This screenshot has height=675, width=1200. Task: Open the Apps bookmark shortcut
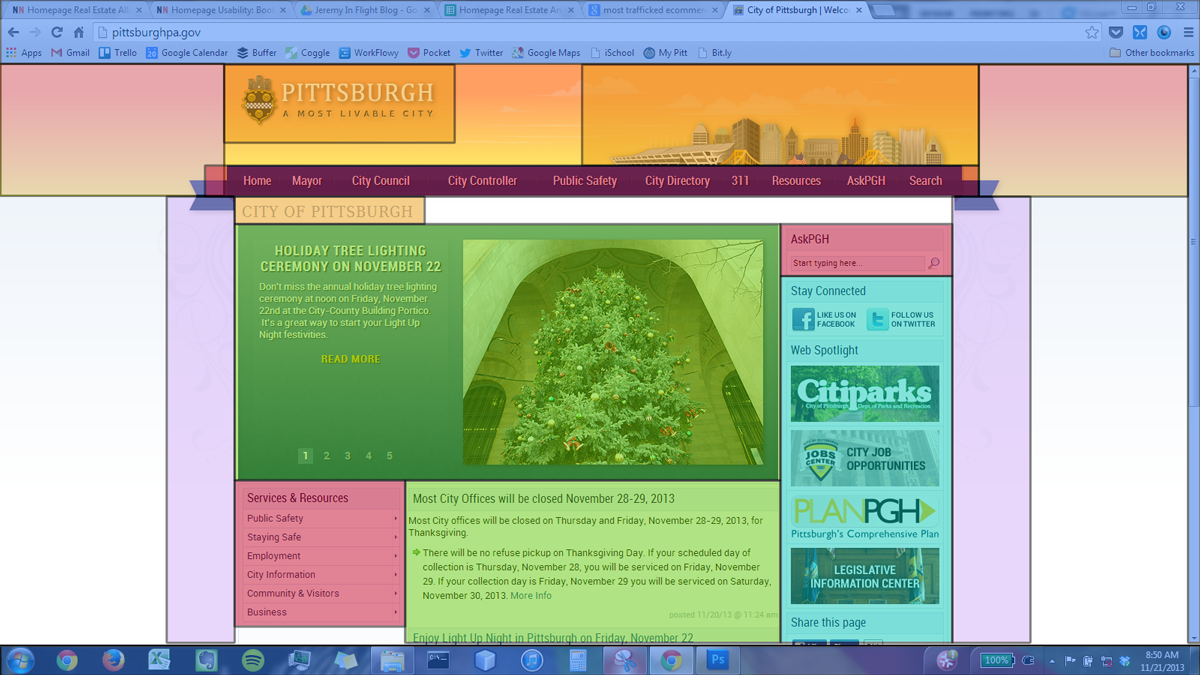tap(24, 53)
